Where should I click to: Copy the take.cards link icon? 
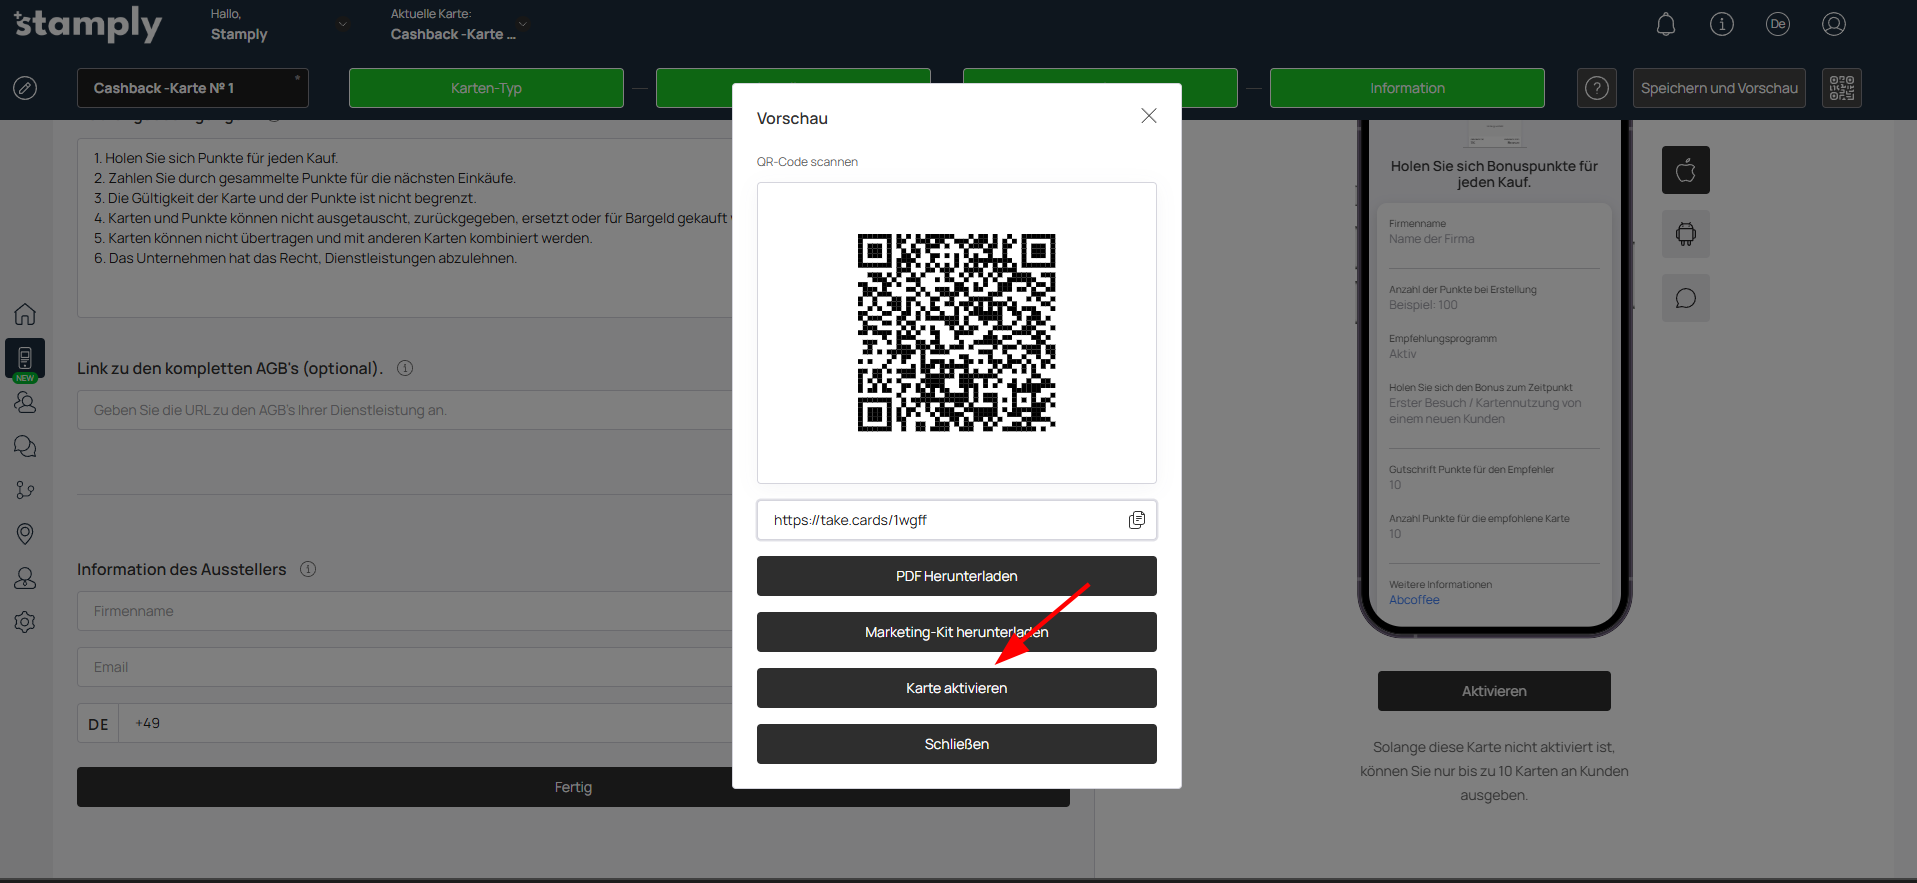coord(1136,520)
